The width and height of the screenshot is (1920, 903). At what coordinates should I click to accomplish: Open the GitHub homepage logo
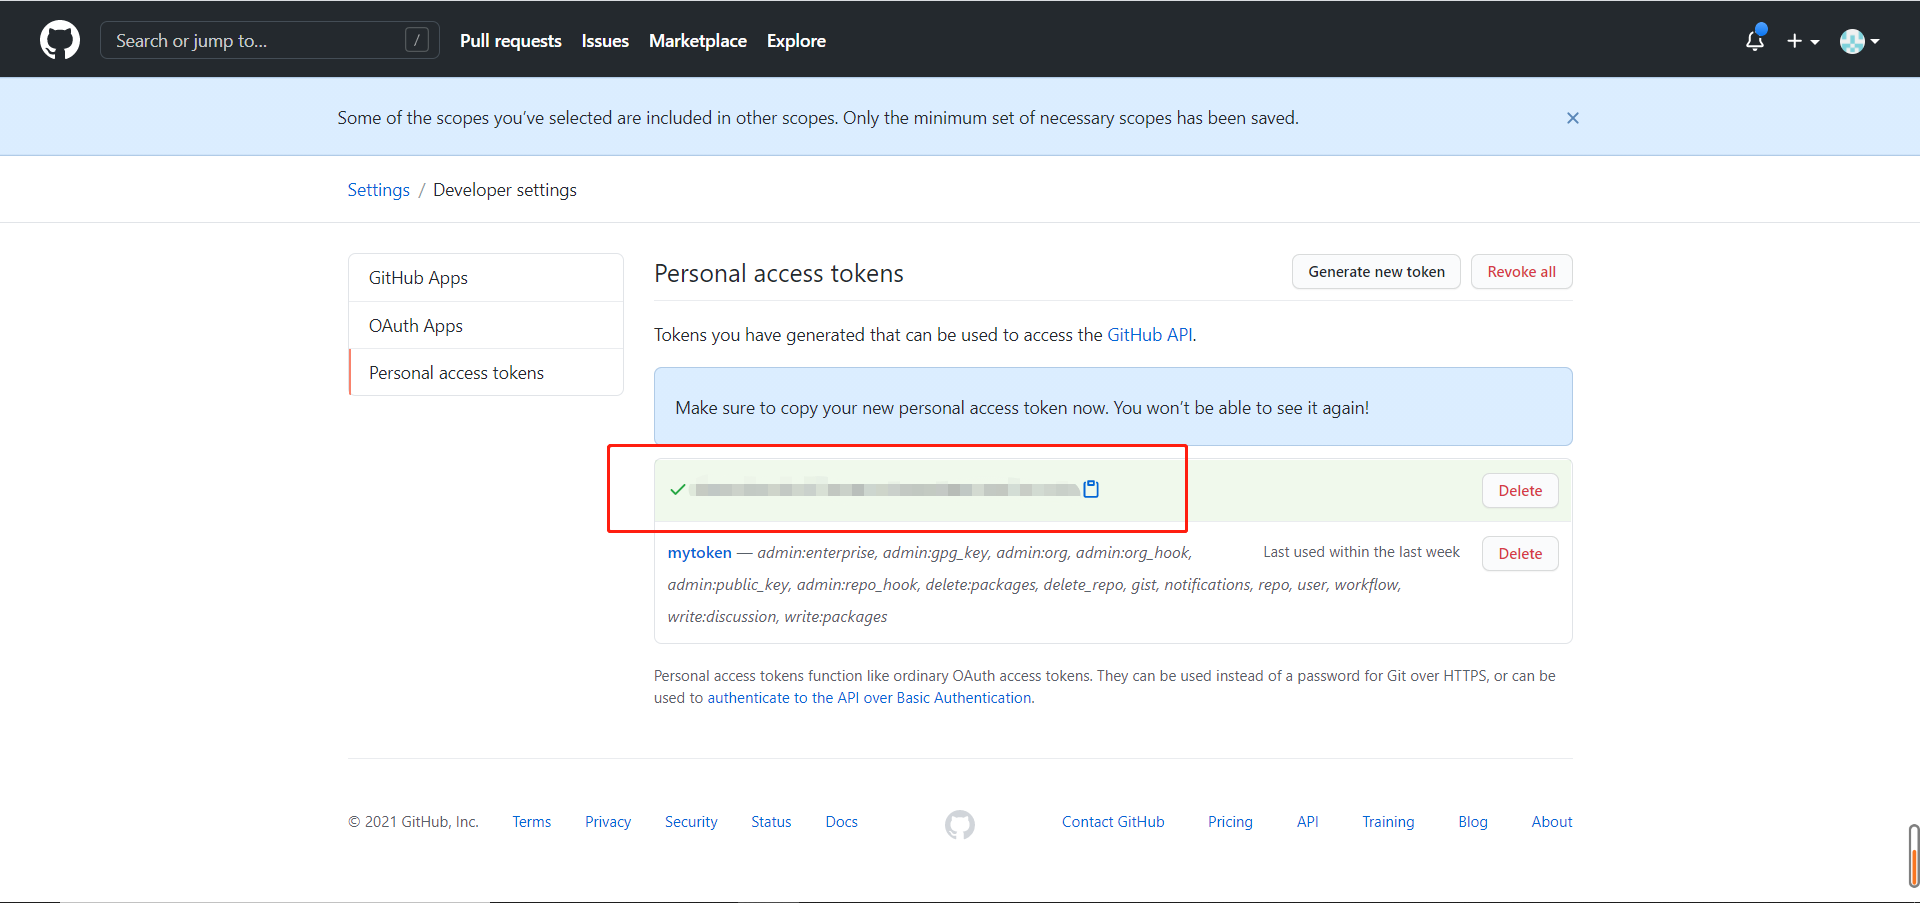coord(60,40)
